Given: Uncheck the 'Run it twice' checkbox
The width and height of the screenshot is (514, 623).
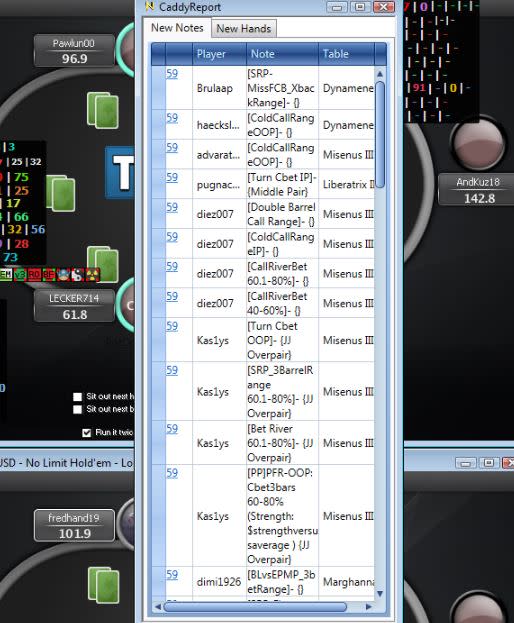Looking at the screenshot, I should pyautogui.click(x=86, y=433).
